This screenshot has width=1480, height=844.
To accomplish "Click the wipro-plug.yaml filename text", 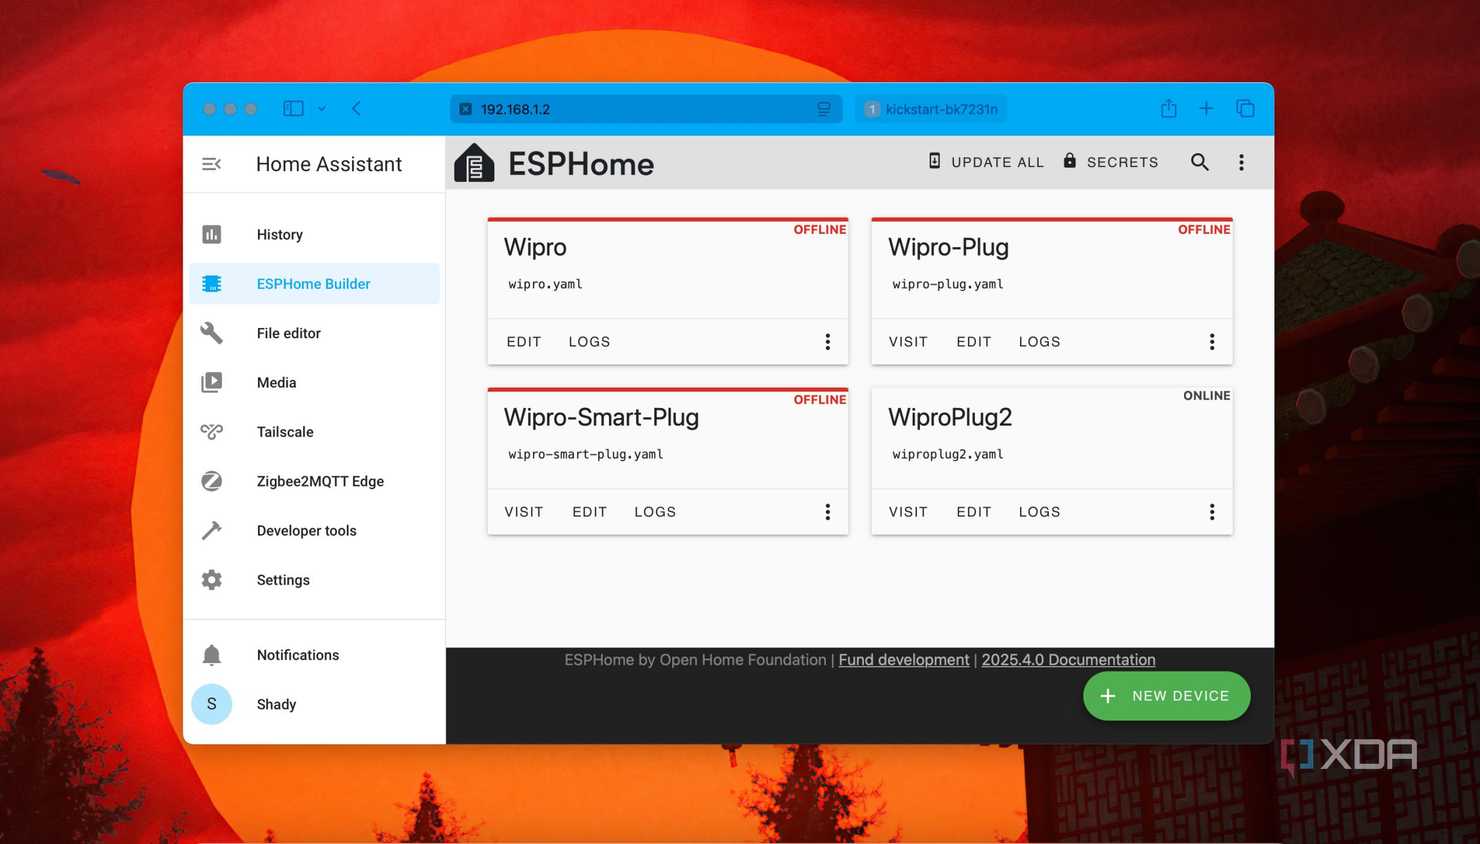I will pos(948,284).
